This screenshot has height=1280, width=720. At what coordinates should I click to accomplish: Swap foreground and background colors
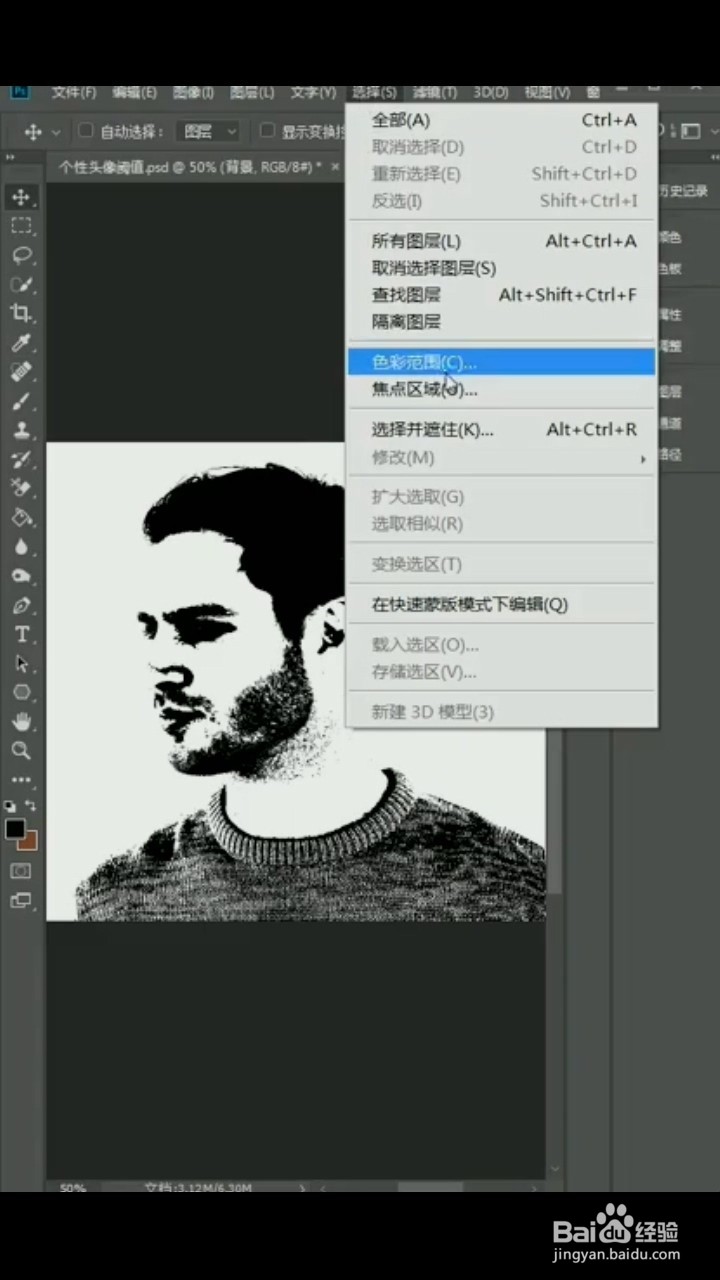tap(31, 806)
